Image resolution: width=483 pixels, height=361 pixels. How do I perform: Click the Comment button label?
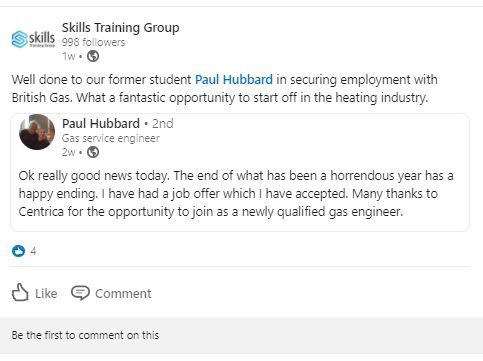[123, 294]
